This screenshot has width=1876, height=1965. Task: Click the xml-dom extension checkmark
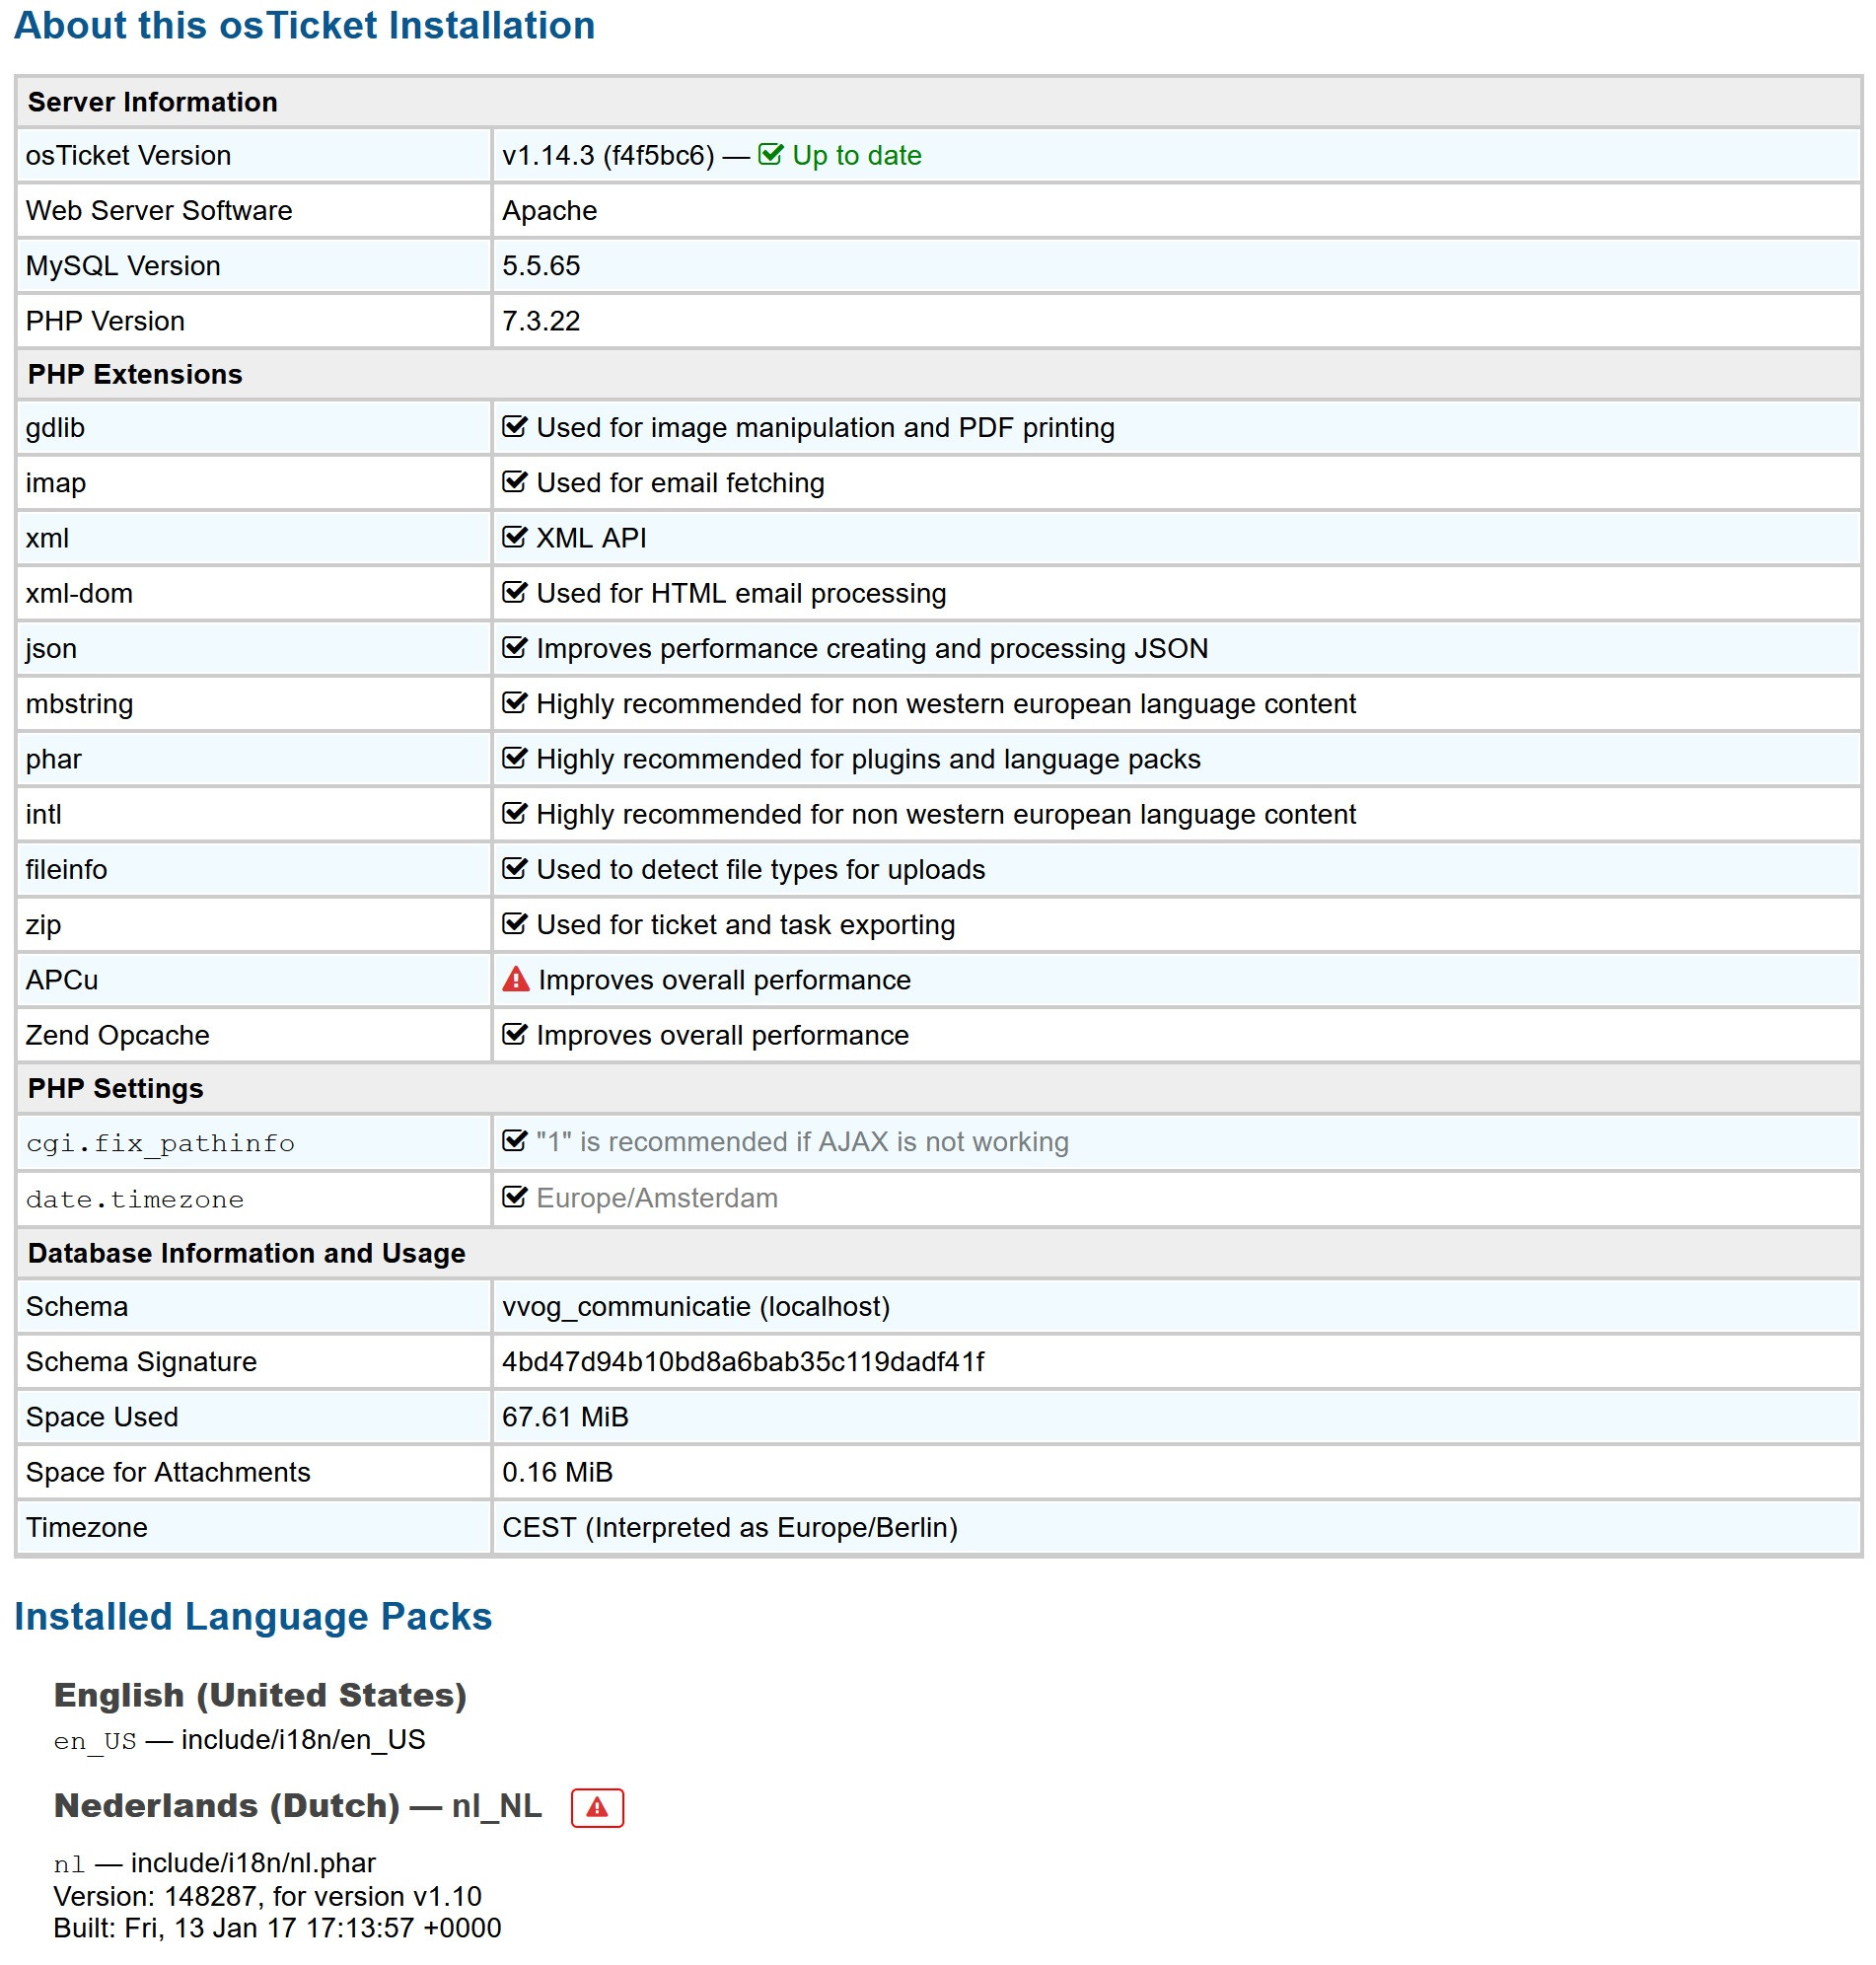tap(514, 593)
